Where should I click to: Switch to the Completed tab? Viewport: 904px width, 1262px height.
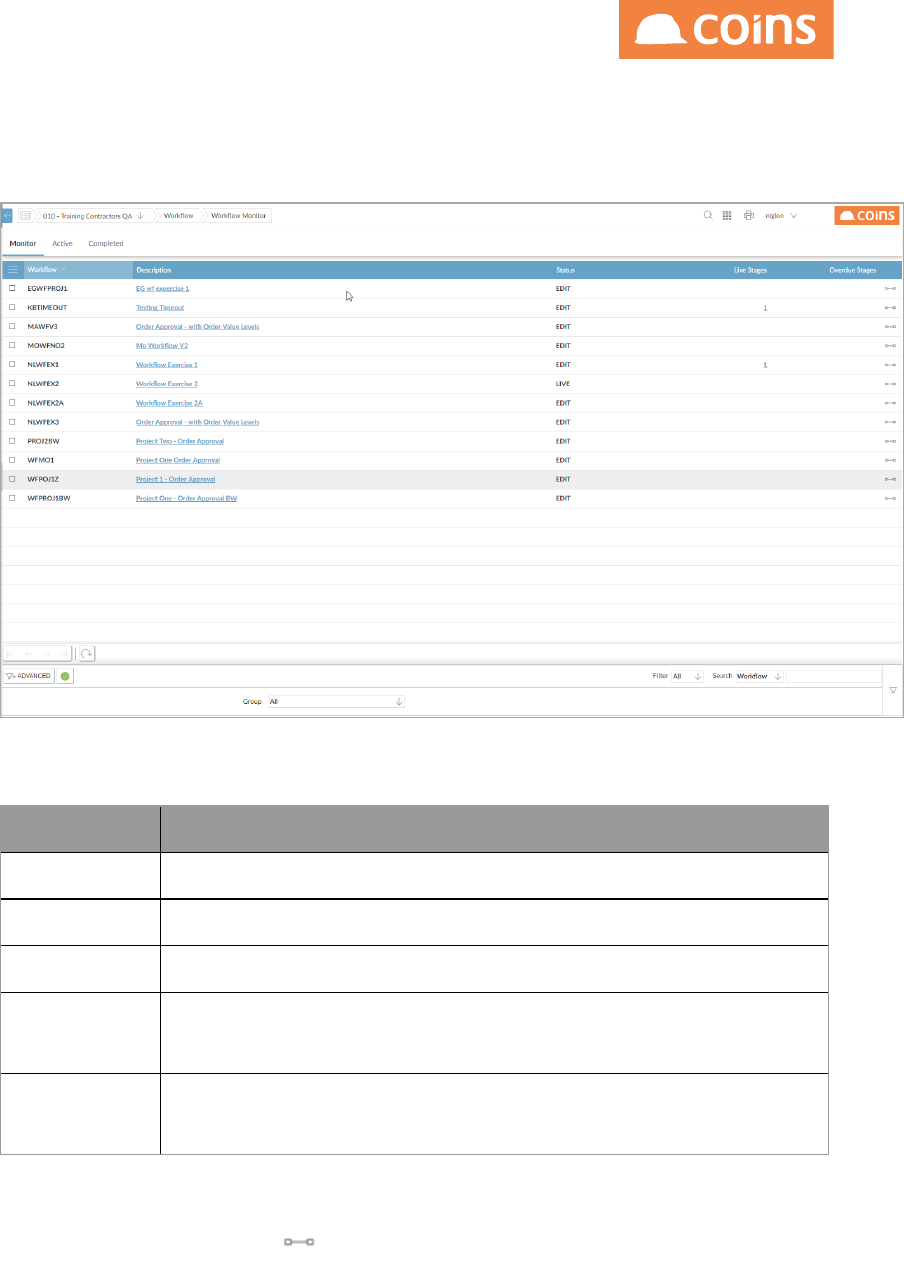(105, 243)
